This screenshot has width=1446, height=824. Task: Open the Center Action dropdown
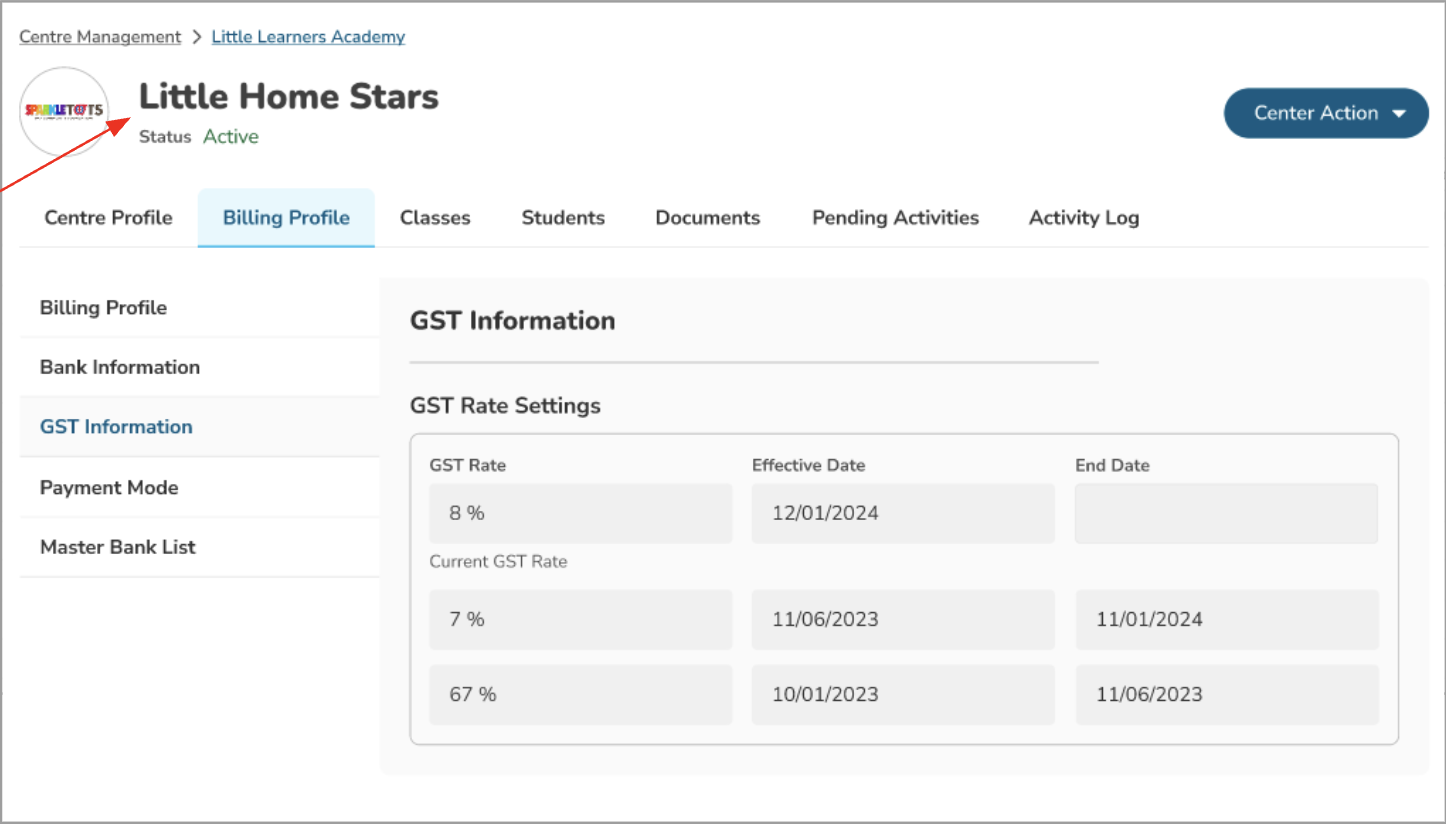(x=1326, y=113)
